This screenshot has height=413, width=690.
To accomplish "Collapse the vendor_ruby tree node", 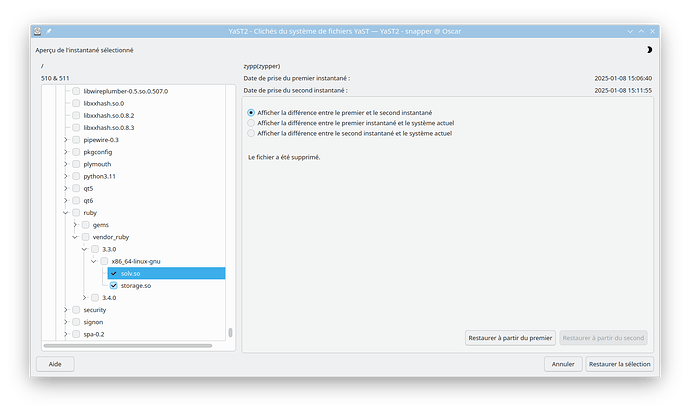I will pyautogui.click(x=75, y=237).
